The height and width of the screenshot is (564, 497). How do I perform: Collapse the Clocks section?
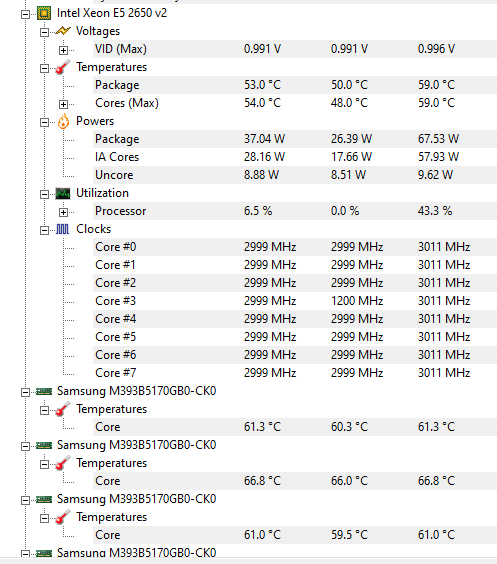click(x=44, y=230)
